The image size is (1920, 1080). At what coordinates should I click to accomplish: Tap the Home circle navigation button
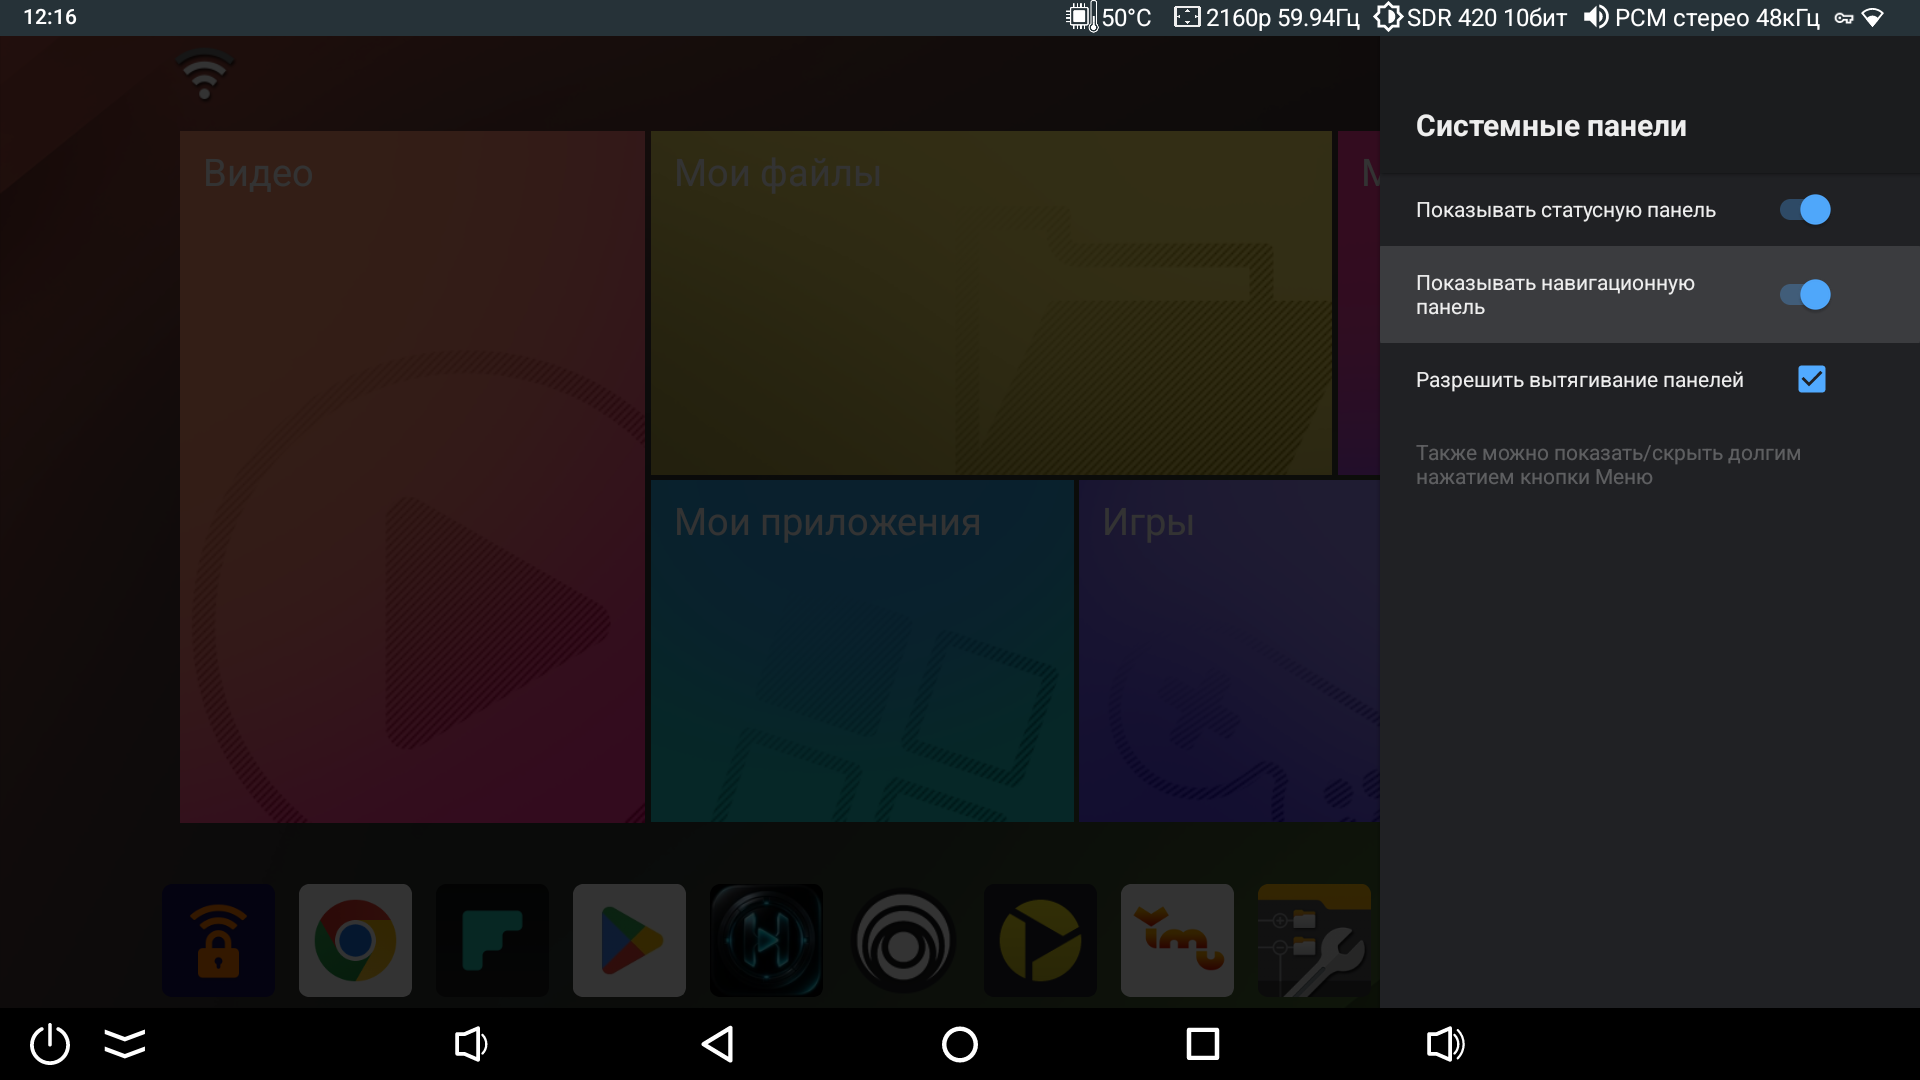960,1044
